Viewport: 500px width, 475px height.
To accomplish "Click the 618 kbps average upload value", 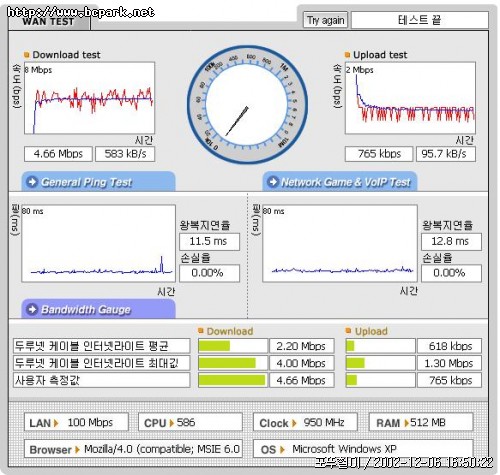I will coord(449,346).
